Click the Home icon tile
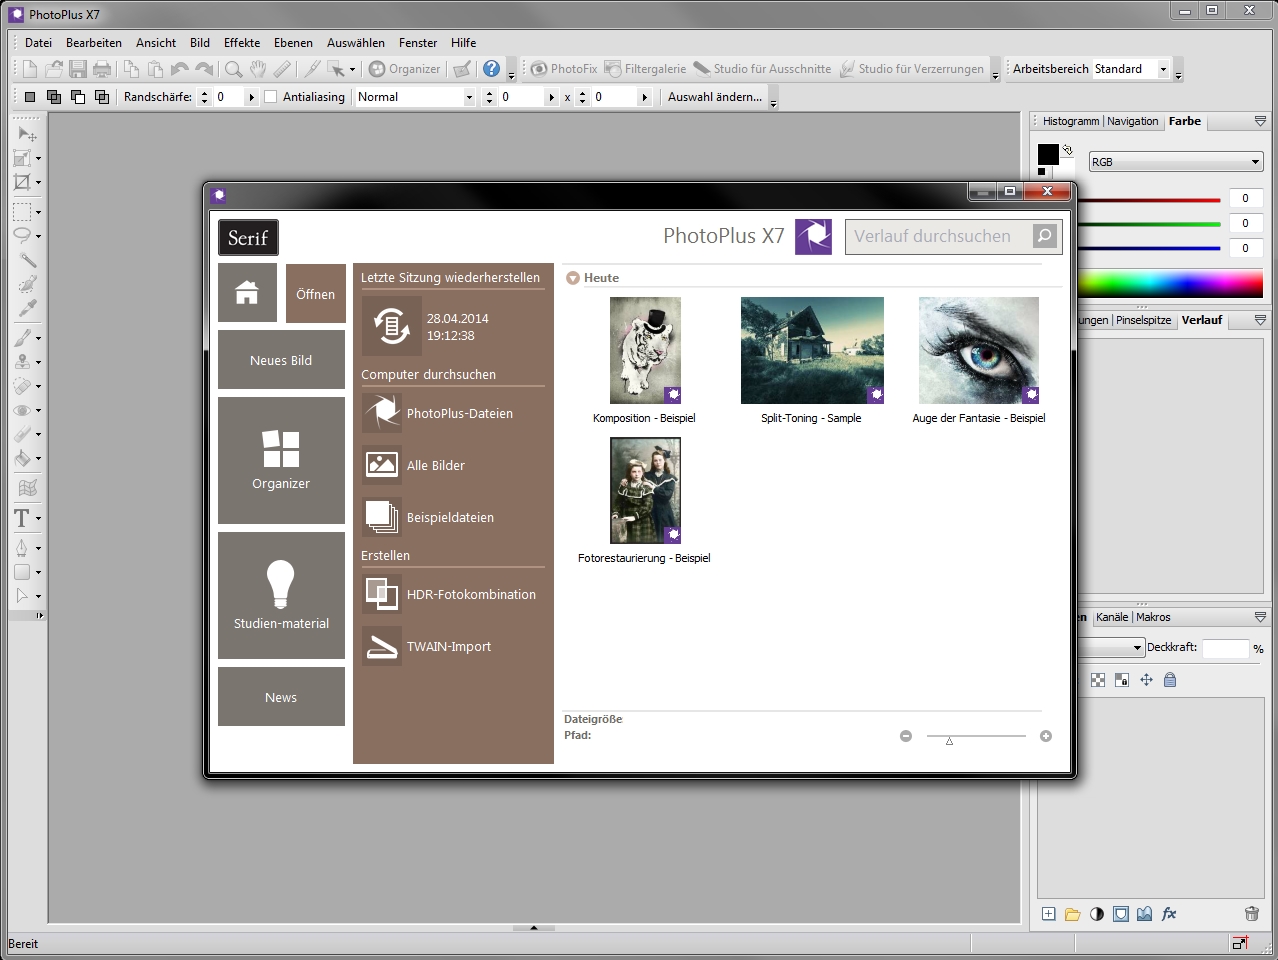Screen dimensions: 1278x960 247,293
